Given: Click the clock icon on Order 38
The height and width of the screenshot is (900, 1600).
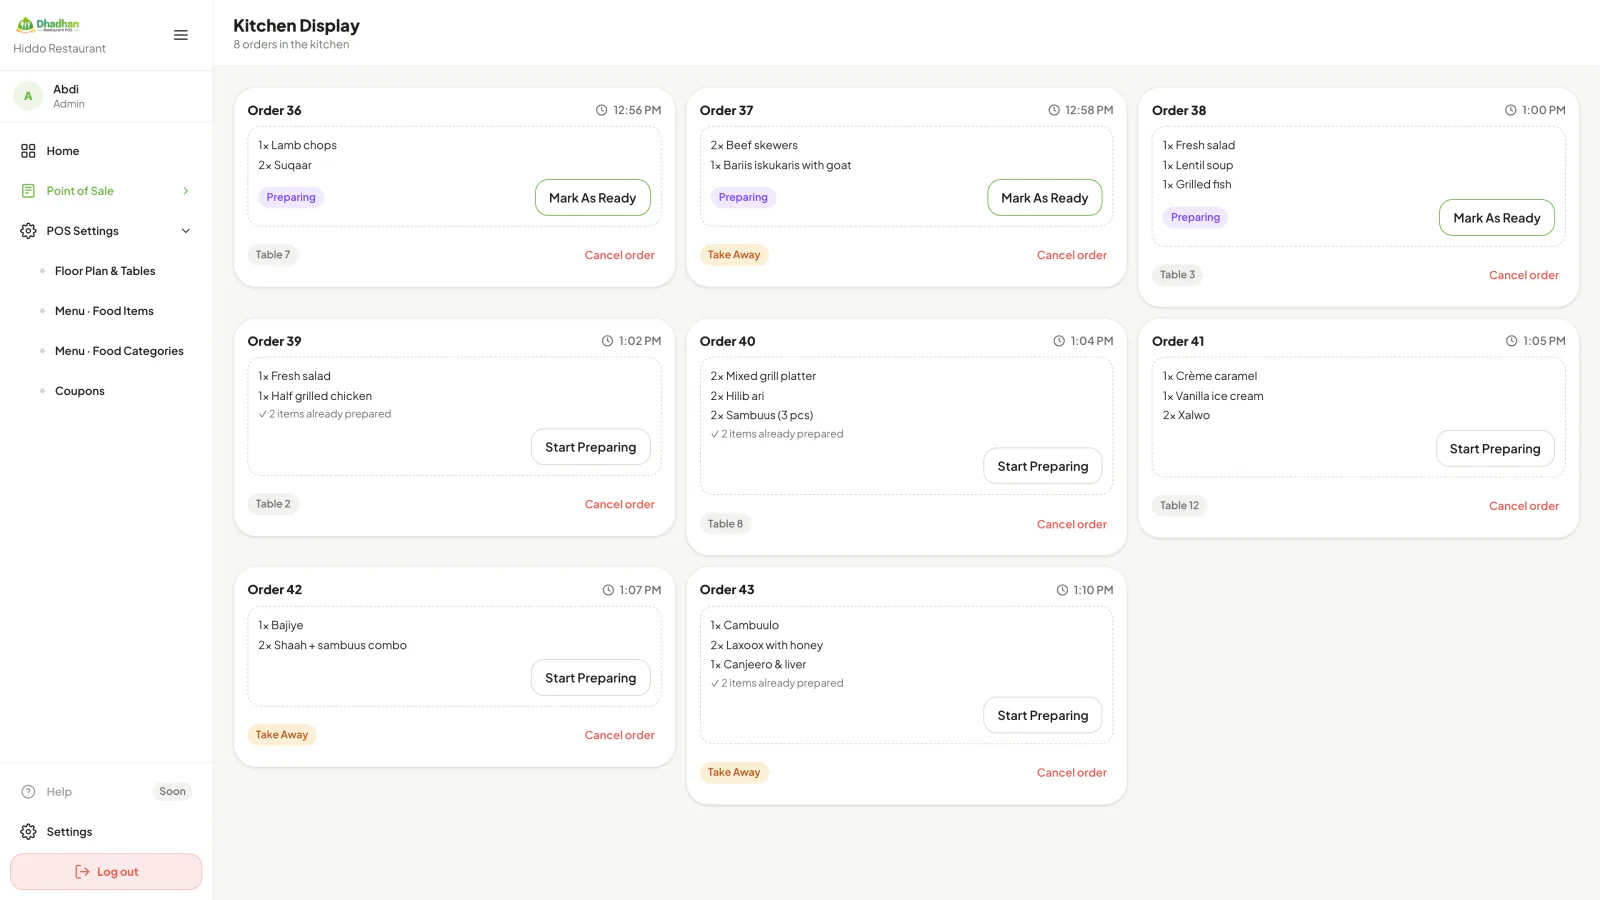Looking at the screenshot, I should click(1511, 110).
